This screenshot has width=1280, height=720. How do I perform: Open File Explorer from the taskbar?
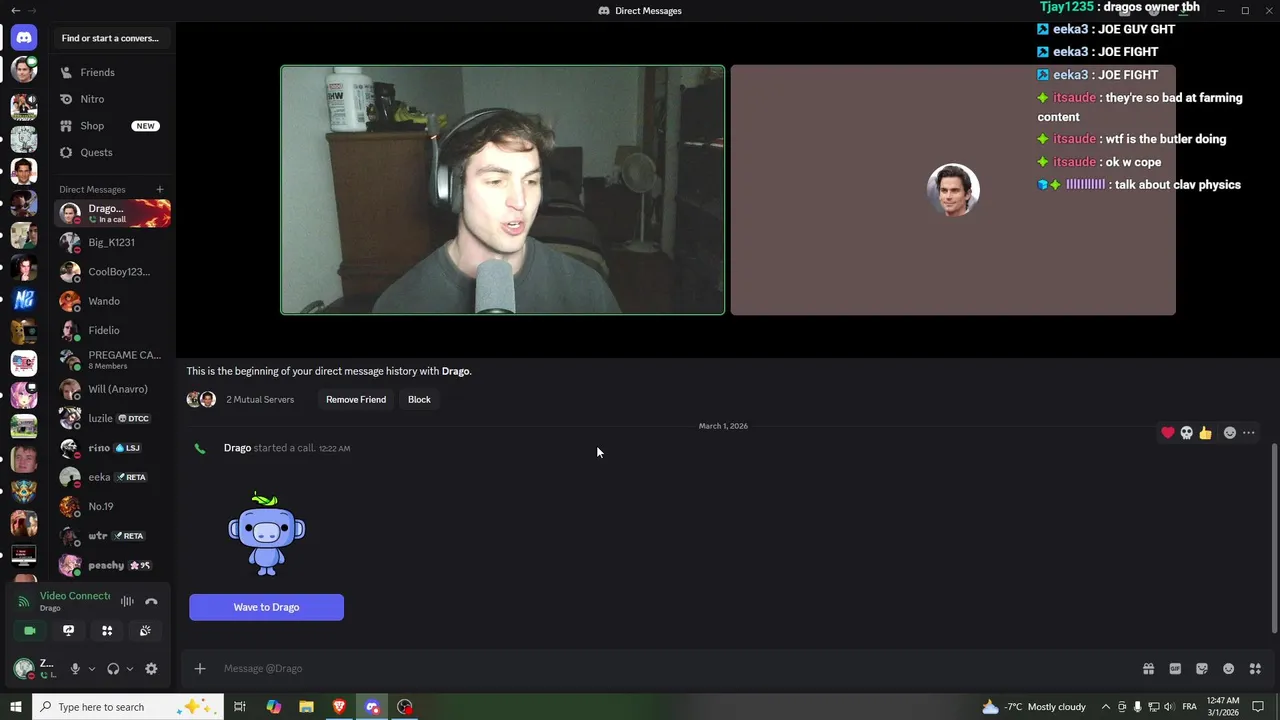click(306, 707)
